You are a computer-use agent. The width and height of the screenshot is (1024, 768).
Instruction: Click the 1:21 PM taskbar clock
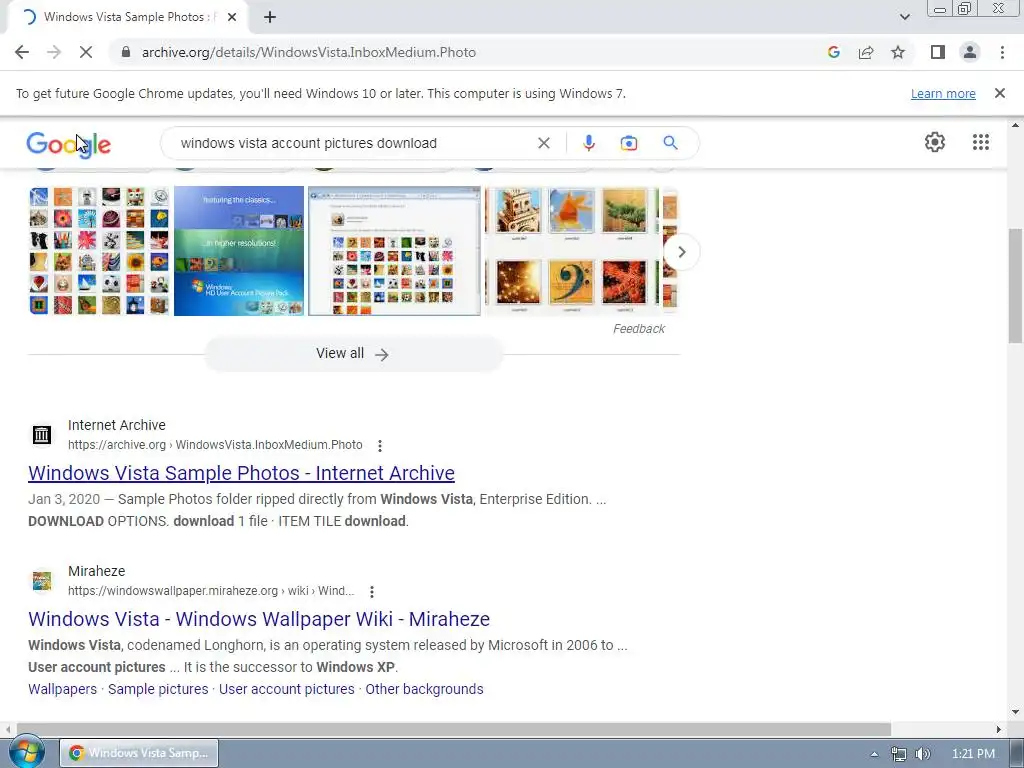coord(973,754)
